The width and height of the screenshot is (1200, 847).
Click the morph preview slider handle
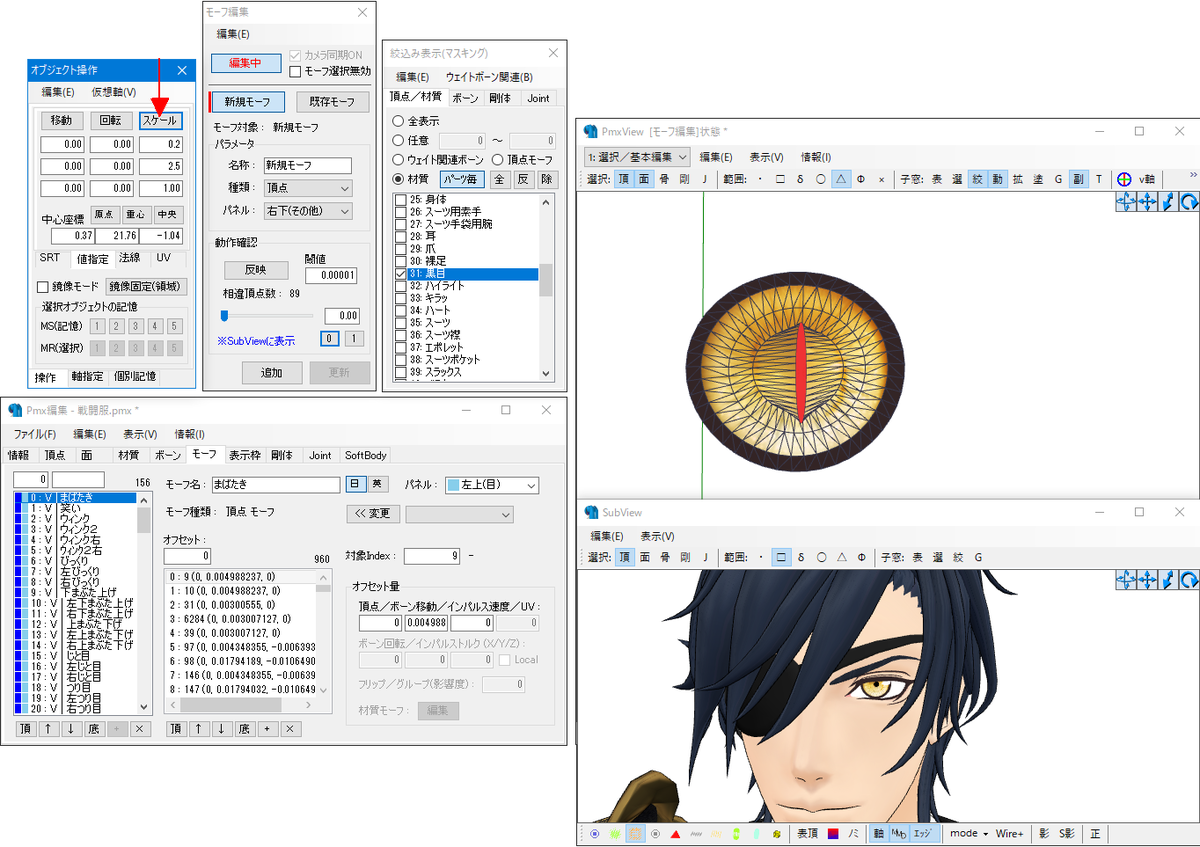(x=225, y=315)
